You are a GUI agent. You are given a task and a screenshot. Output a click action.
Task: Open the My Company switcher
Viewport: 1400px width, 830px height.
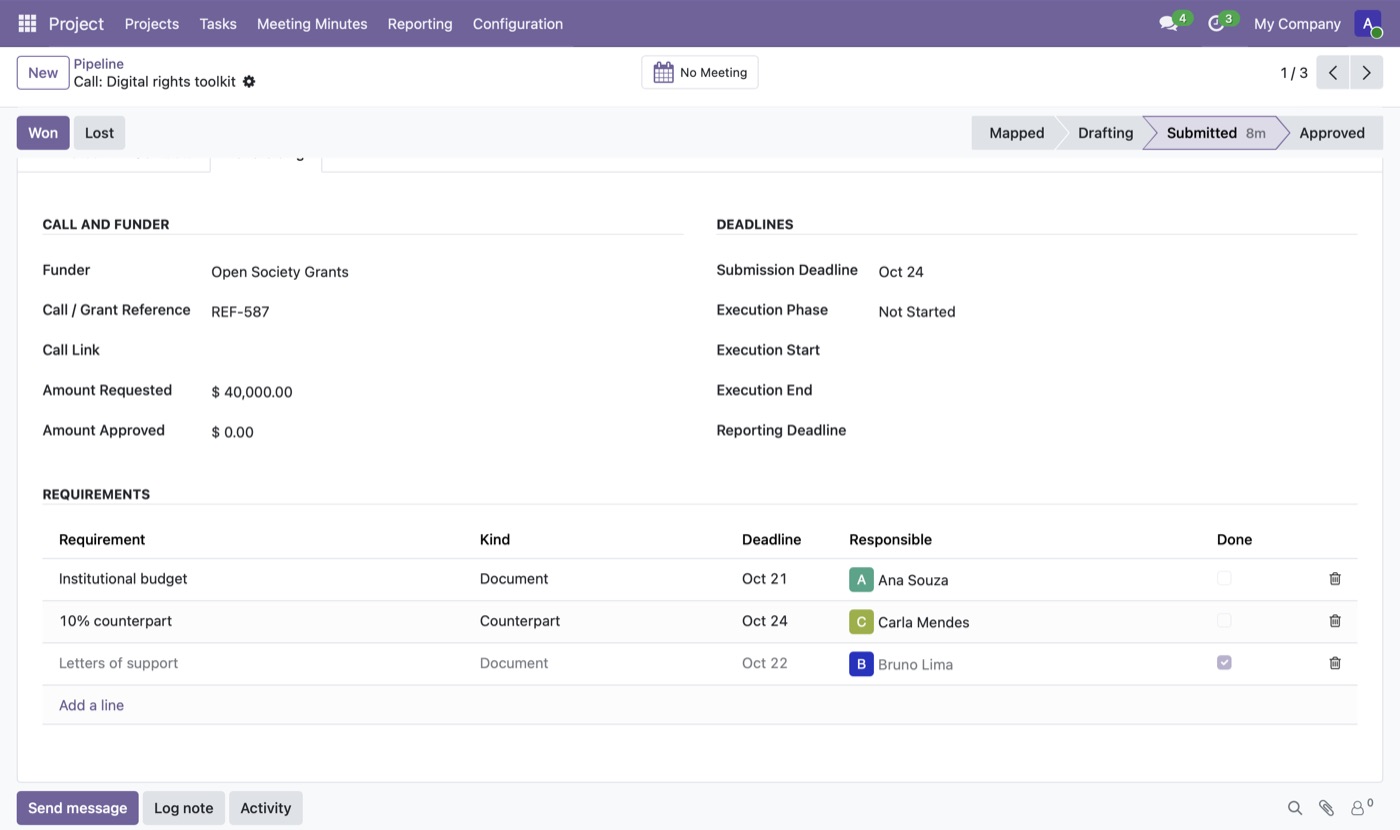coord(1297,24)
